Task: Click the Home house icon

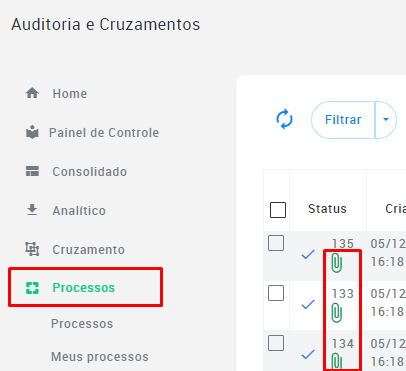Action: (32, 93)
